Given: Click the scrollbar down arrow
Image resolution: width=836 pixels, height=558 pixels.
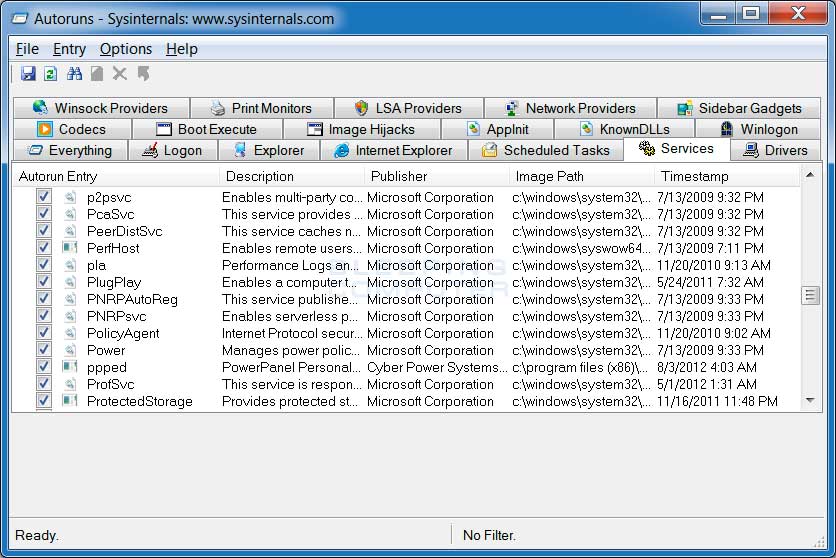Looking at the screenshot, I should [x=810, y=400].
